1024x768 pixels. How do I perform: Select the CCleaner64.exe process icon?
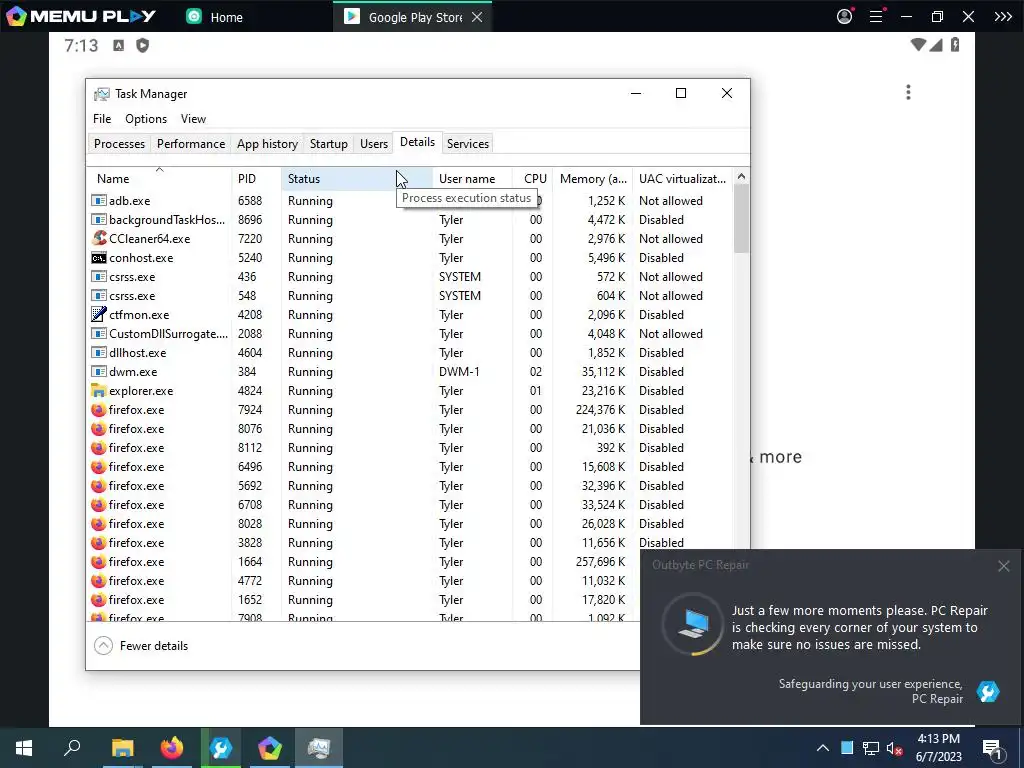click(x=99, y=238)
